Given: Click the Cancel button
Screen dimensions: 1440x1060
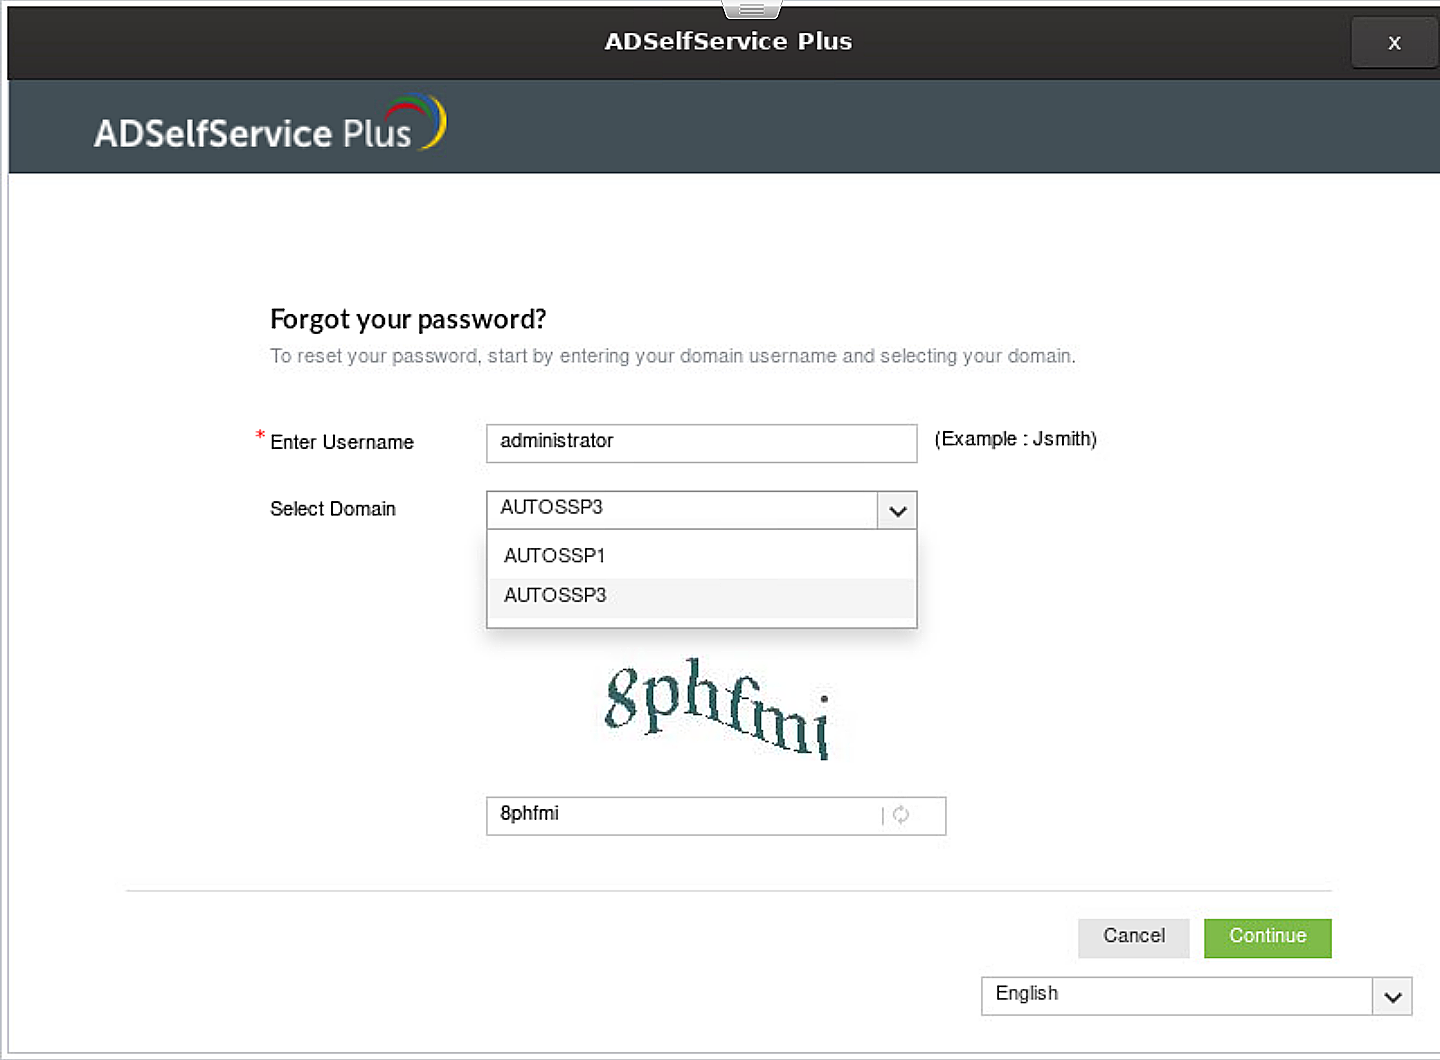Looking at the screenshot, I should click(1133, 937).
